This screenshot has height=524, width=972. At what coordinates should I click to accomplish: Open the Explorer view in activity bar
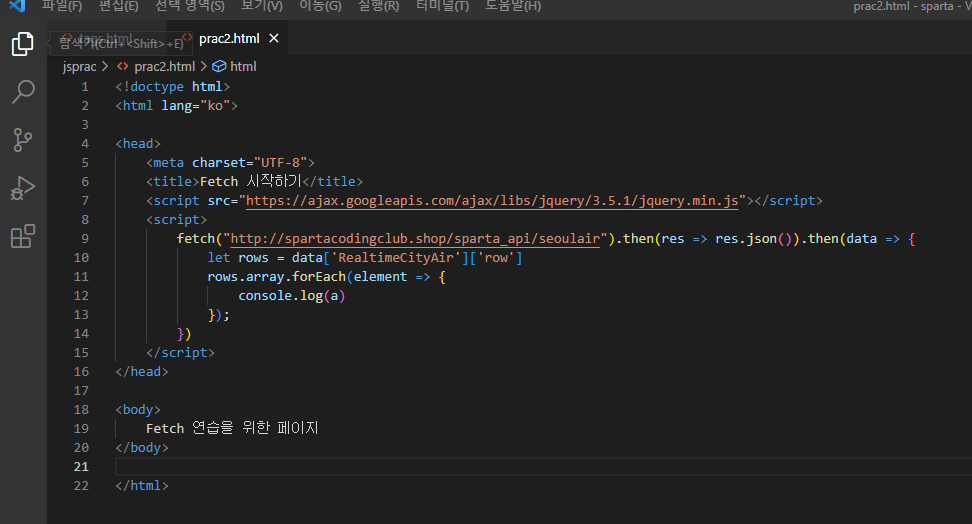(23, 44)
